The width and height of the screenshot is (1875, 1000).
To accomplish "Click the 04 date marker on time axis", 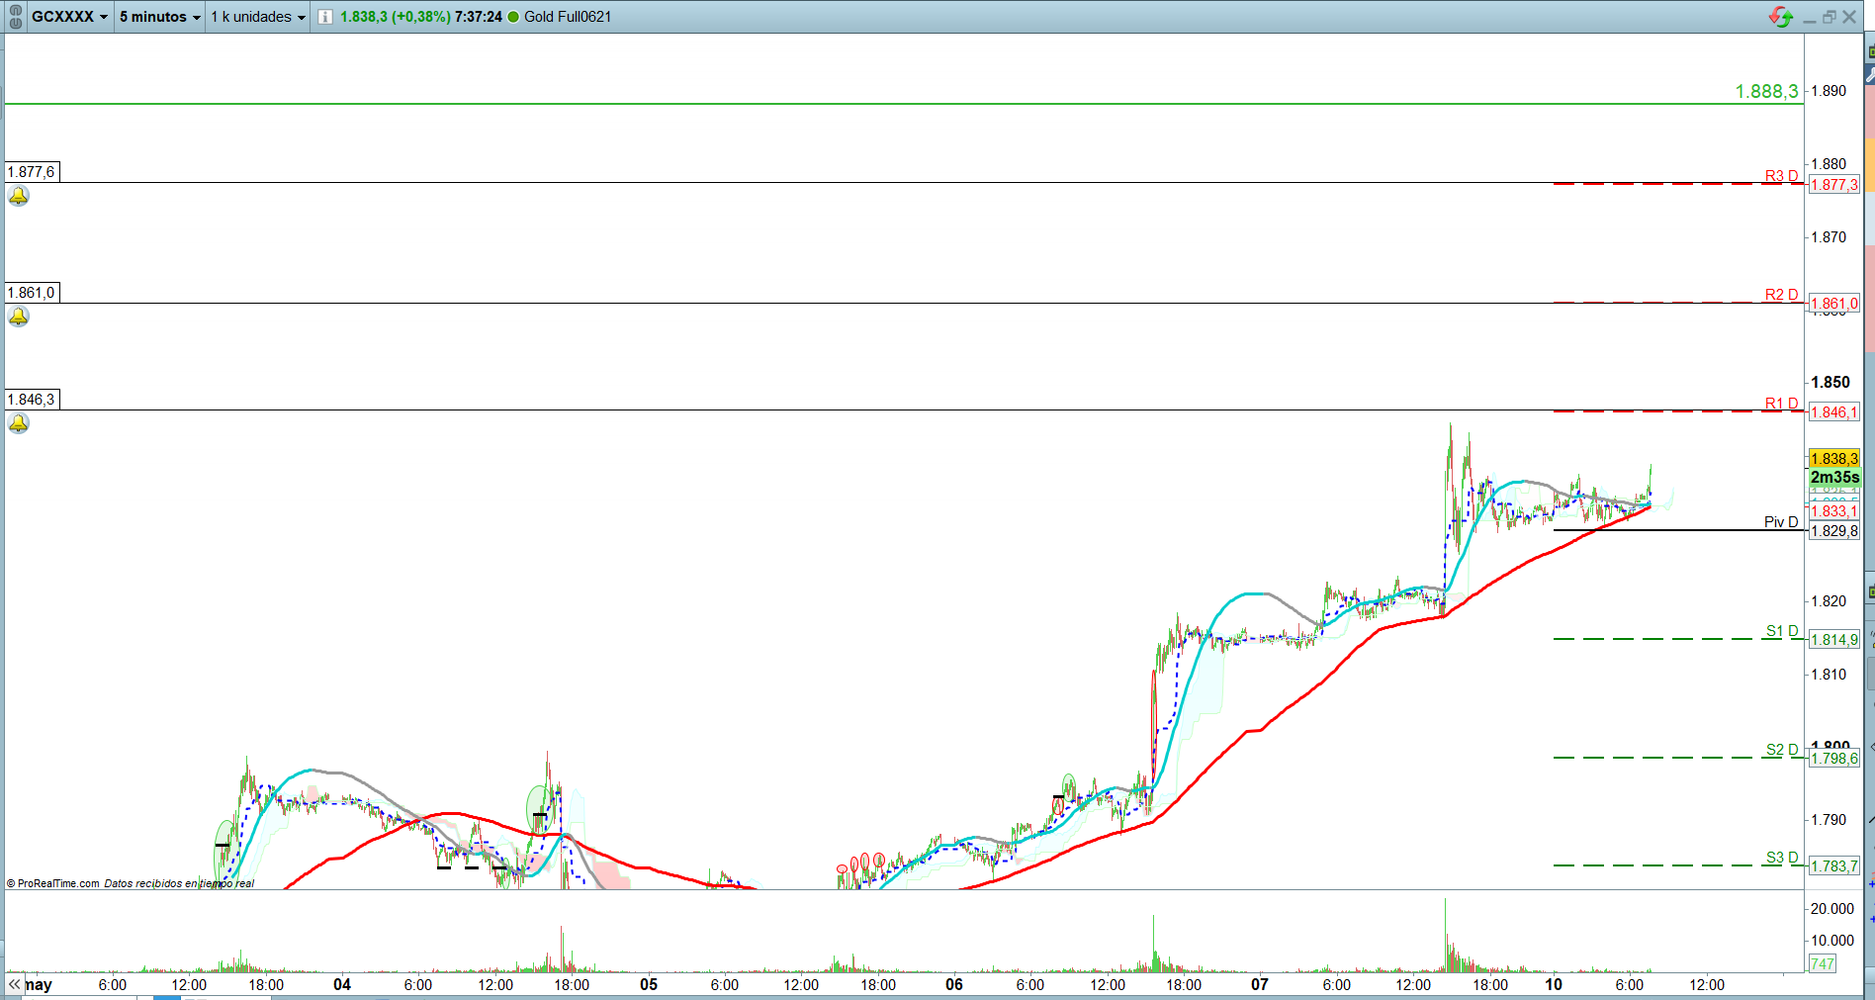I will click(x=342, y=985).
